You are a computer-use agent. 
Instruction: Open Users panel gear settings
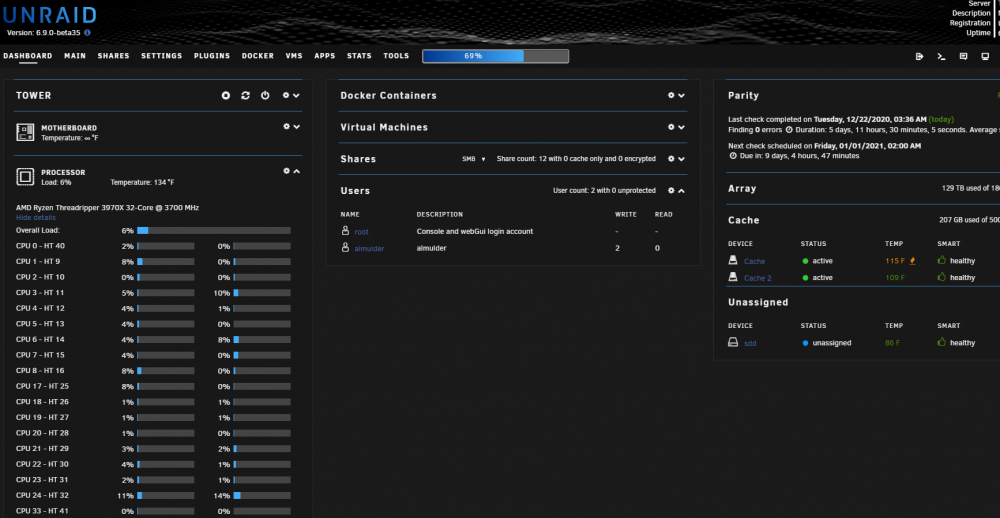(671, 191)
